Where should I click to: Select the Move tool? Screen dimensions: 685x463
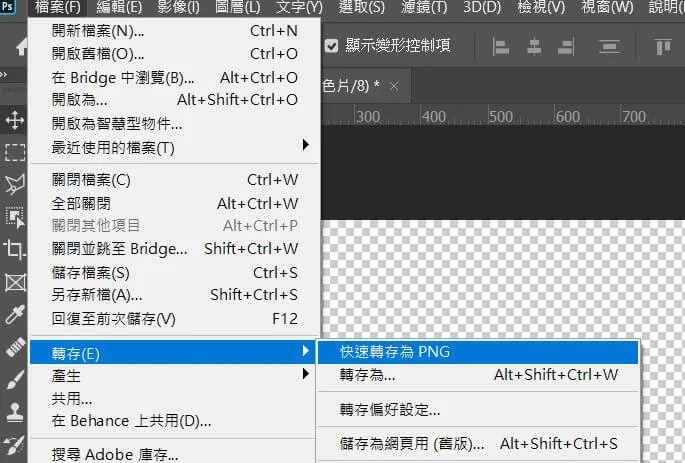[14, 120]
